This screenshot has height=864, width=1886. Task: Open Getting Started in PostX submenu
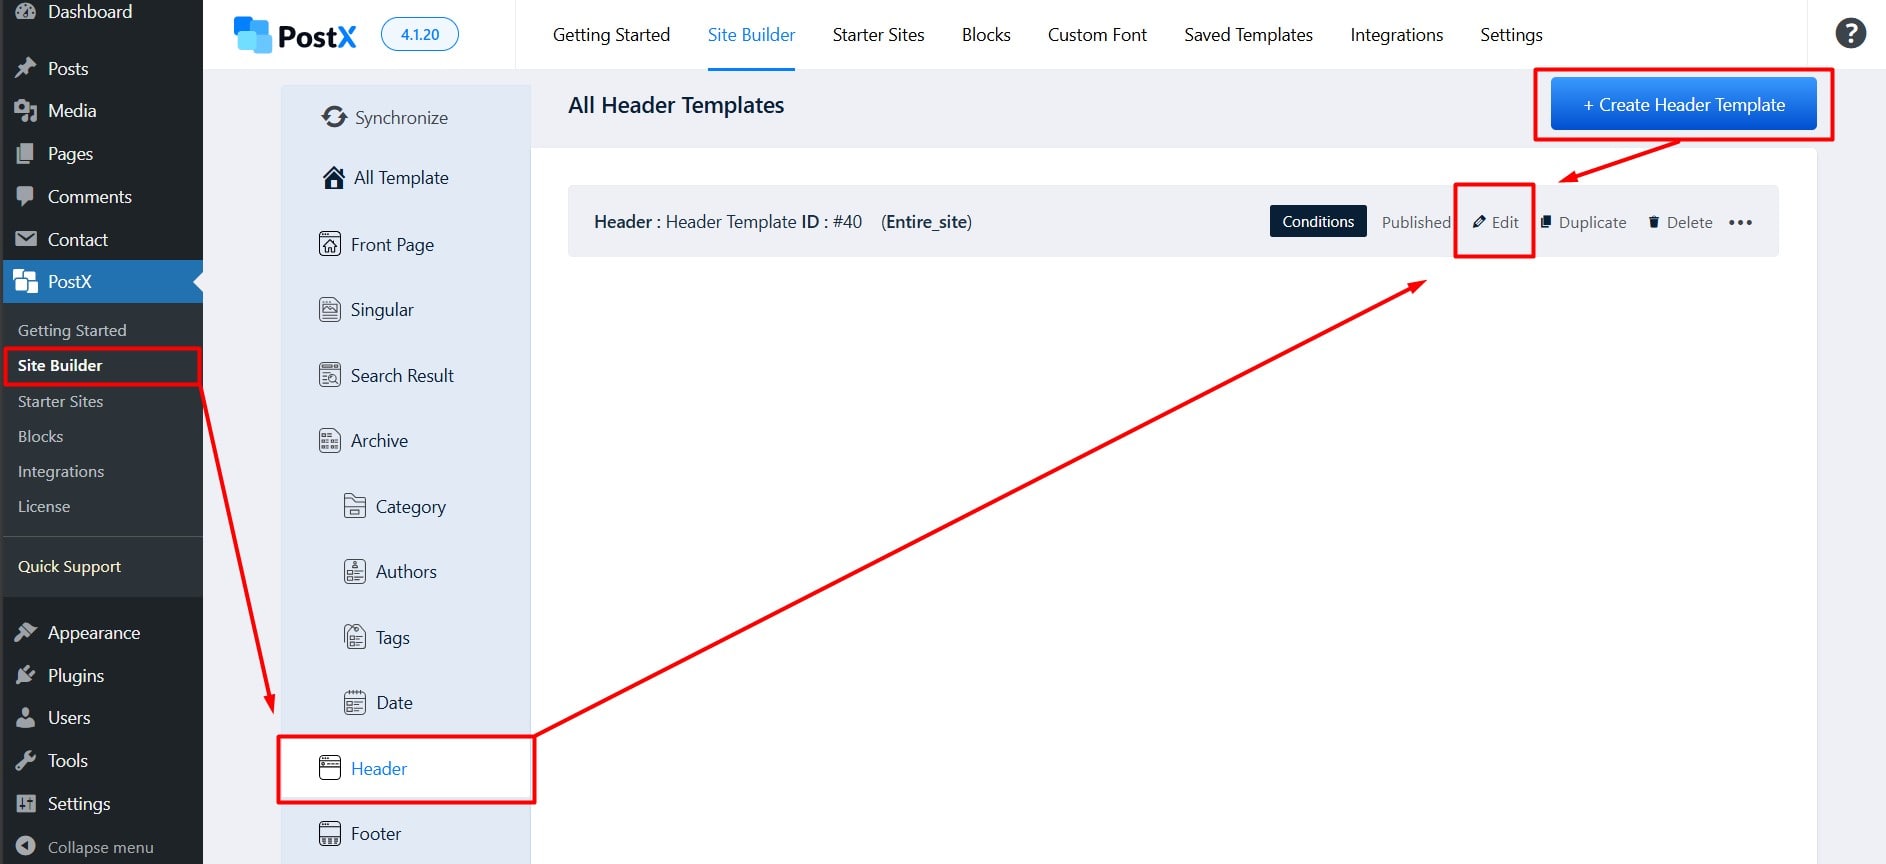click(72, 330)
